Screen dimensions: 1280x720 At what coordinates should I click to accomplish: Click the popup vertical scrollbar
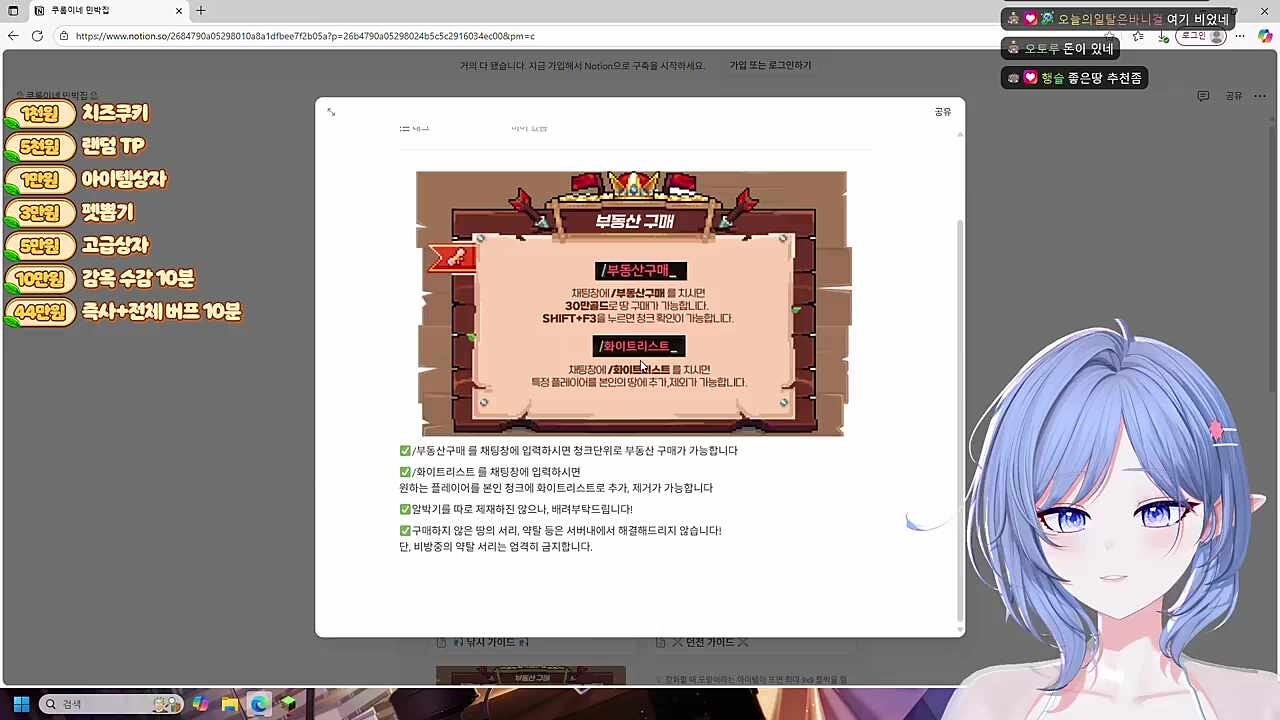[x=960, y=420]
